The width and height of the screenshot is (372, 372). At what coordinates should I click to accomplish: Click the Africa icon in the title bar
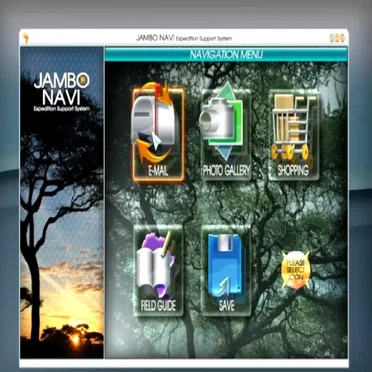click(26, 38)
